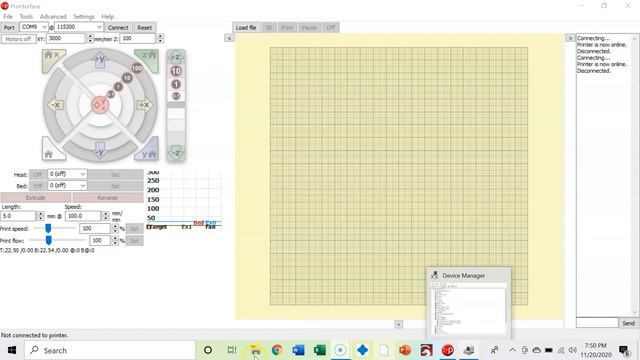This screenshot has height=360, width=640.
Task: Send the typed command with Send
Action: (x=629, y=323)
